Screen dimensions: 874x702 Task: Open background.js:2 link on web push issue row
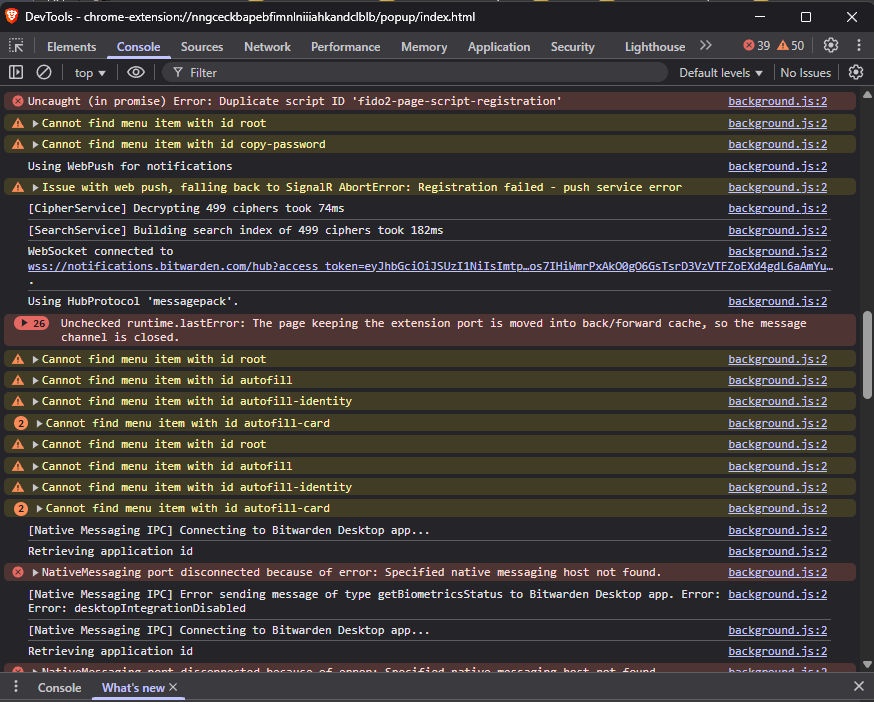(x=778, y=187)
